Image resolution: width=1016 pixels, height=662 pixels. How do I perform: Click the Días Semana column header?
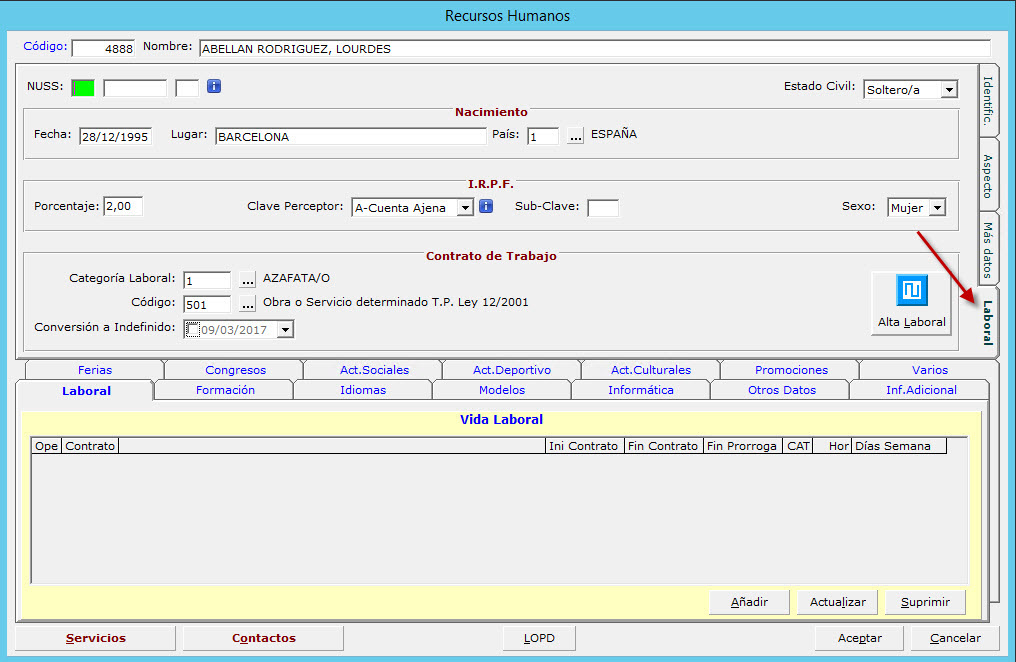(x=899, y=446)
